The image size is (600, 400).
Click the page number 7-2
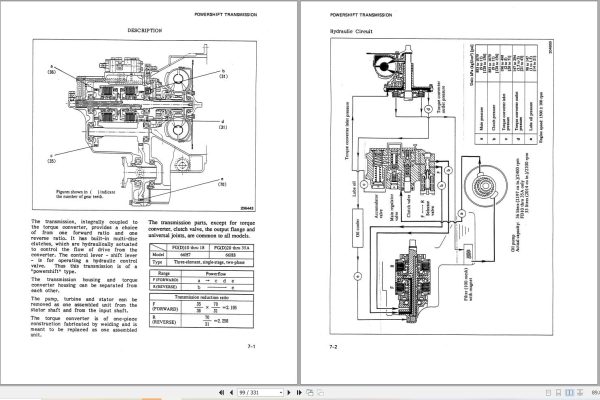click(x=333, y=347)
